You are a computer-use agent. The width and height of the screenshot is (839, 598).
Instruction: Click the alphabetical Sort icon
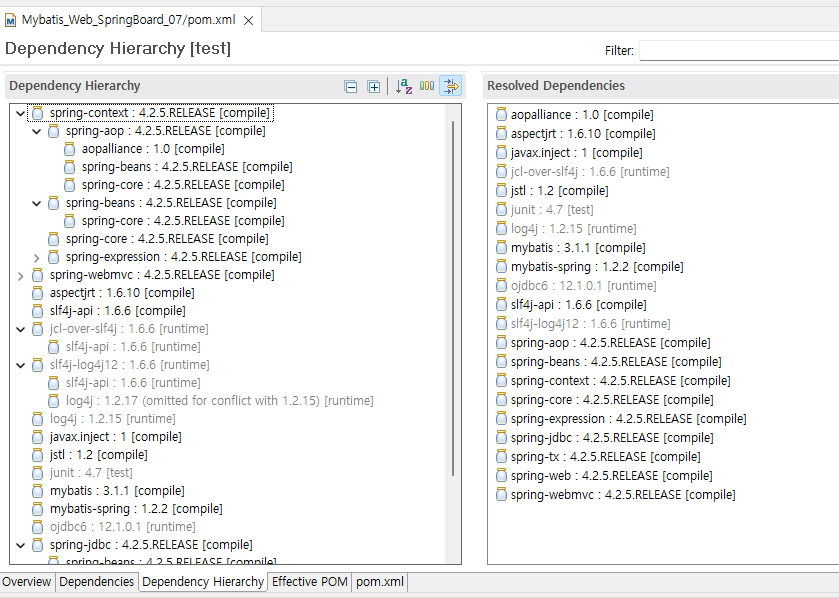pos(403,86)
